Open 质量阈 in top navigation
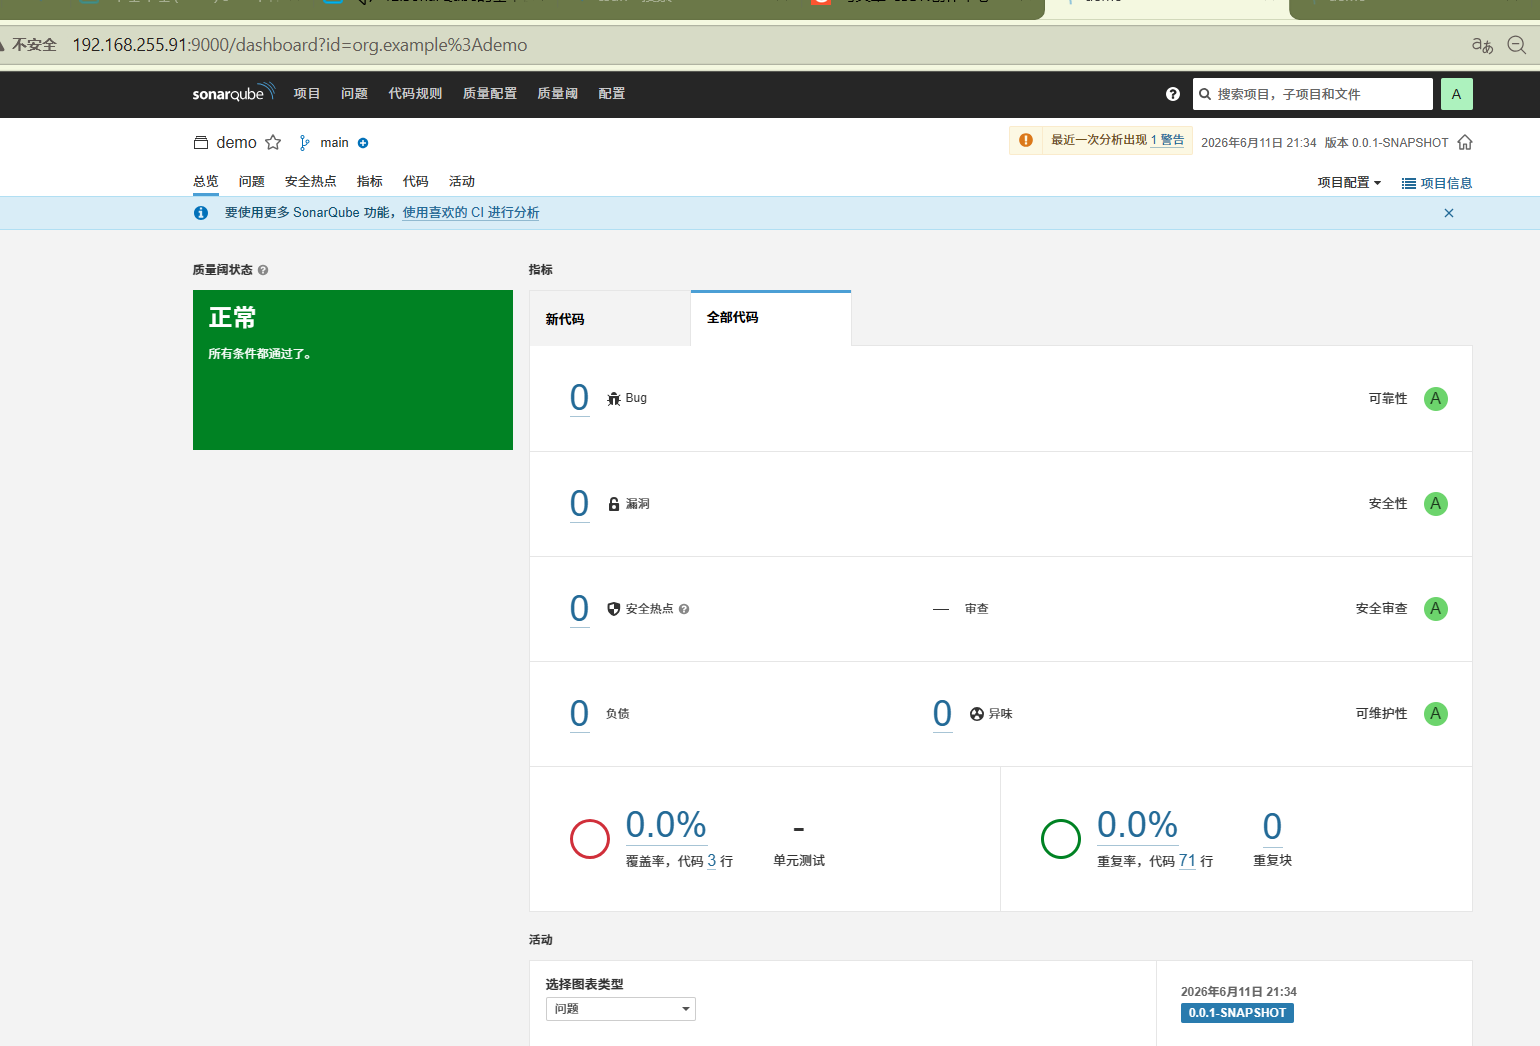The height and width of the screenshot is (1046, 1540). coord(557,94)
